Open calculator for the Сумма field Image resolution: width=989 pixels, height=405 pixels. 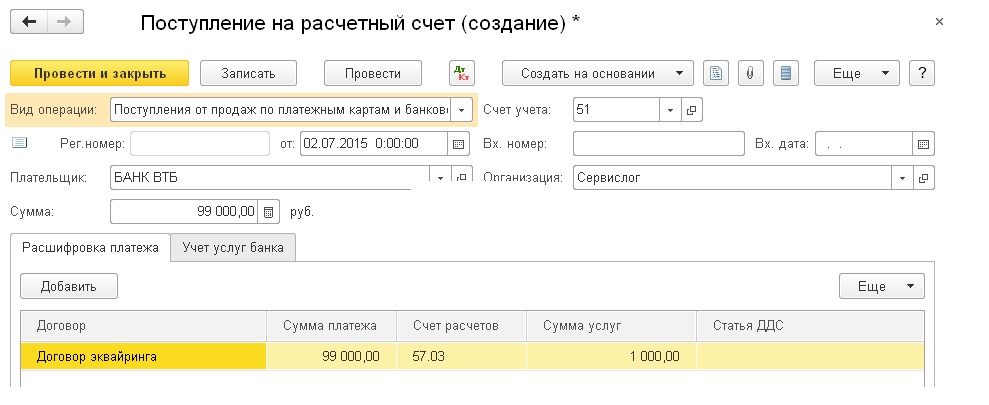[268, 212]
